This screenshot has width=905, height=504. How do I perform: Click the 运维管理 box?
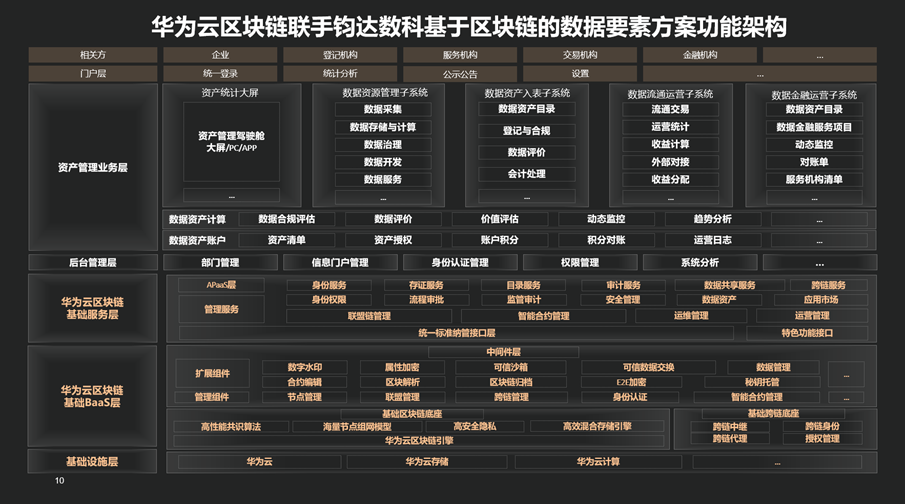[x=691, y=316]
